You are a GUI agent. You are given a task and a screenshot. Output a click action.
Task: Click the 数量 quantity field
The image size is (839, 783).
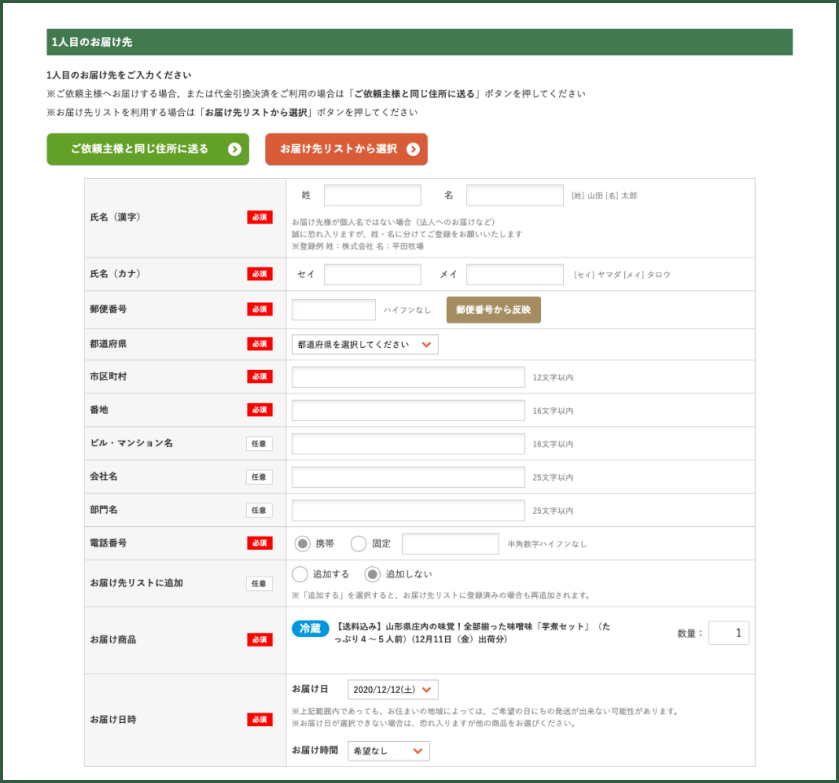(x=728, y=633)
